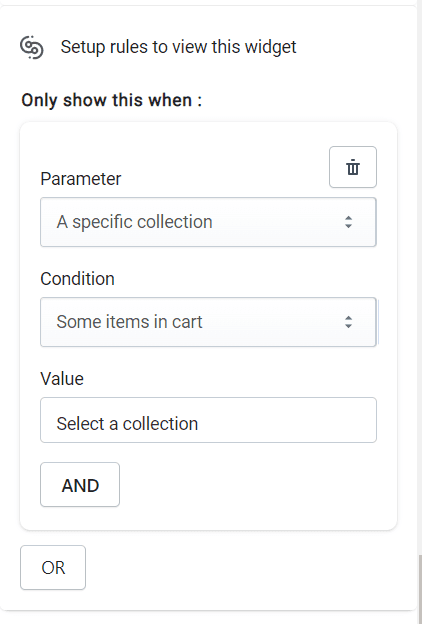This screenshot has width=422, height=624.
Task: Click the down caret in Condition selector
Action: pyautogui.click(x=348, y=326)
